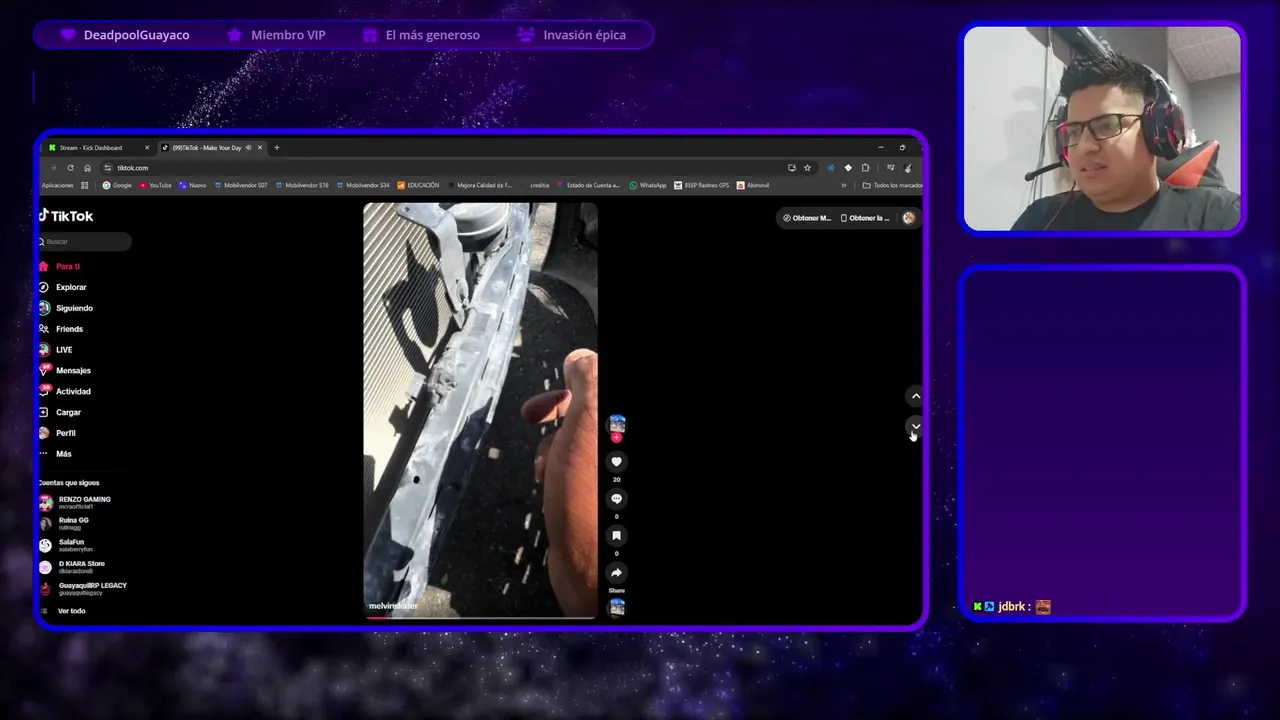Follow creator via red plus badge
Screen dimensions: 1280x720
tap(617, 437)
